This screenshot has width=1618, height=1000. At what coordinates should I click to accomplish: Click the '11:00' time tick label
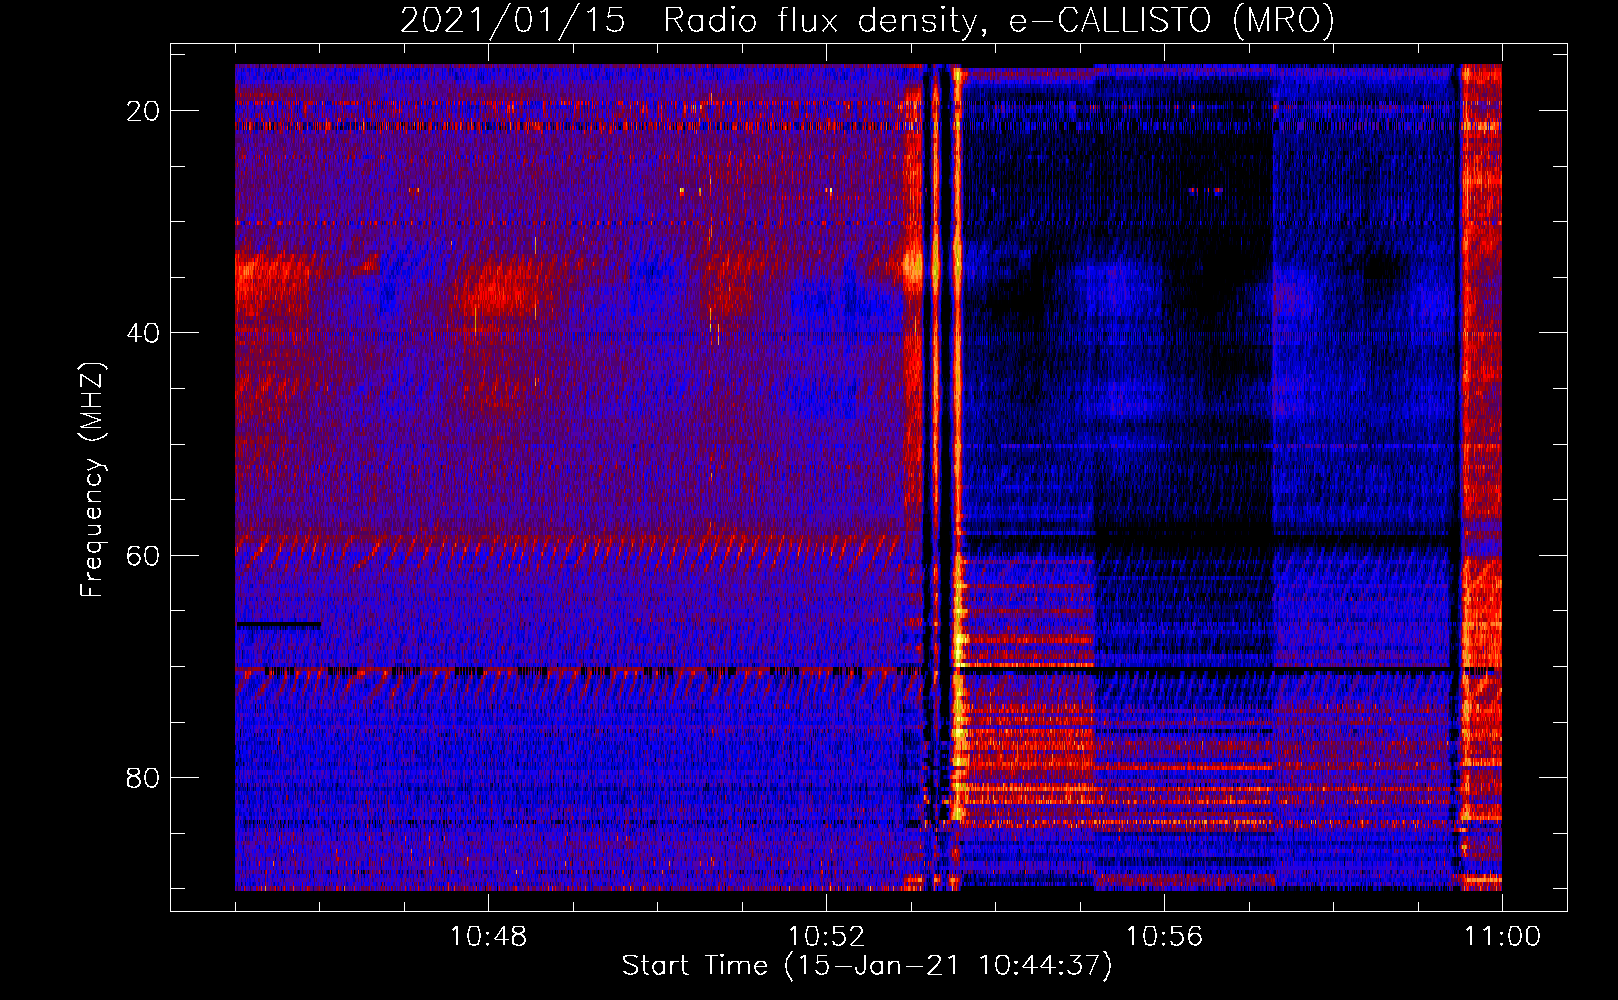(x=1502, y=937)
